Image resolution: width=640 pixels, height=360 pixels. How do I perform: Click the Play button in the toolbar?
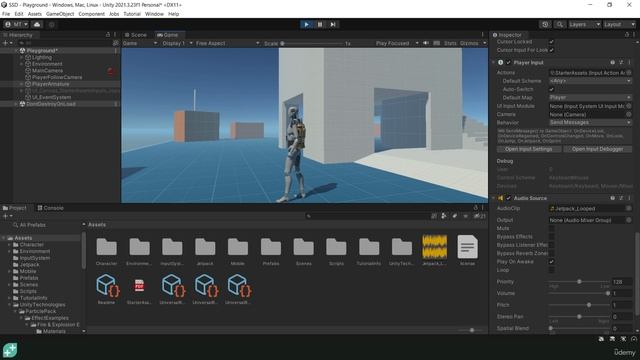307,24
